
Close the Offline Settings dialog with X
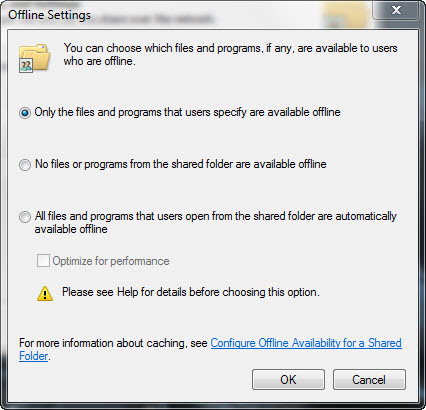point(396,10)
